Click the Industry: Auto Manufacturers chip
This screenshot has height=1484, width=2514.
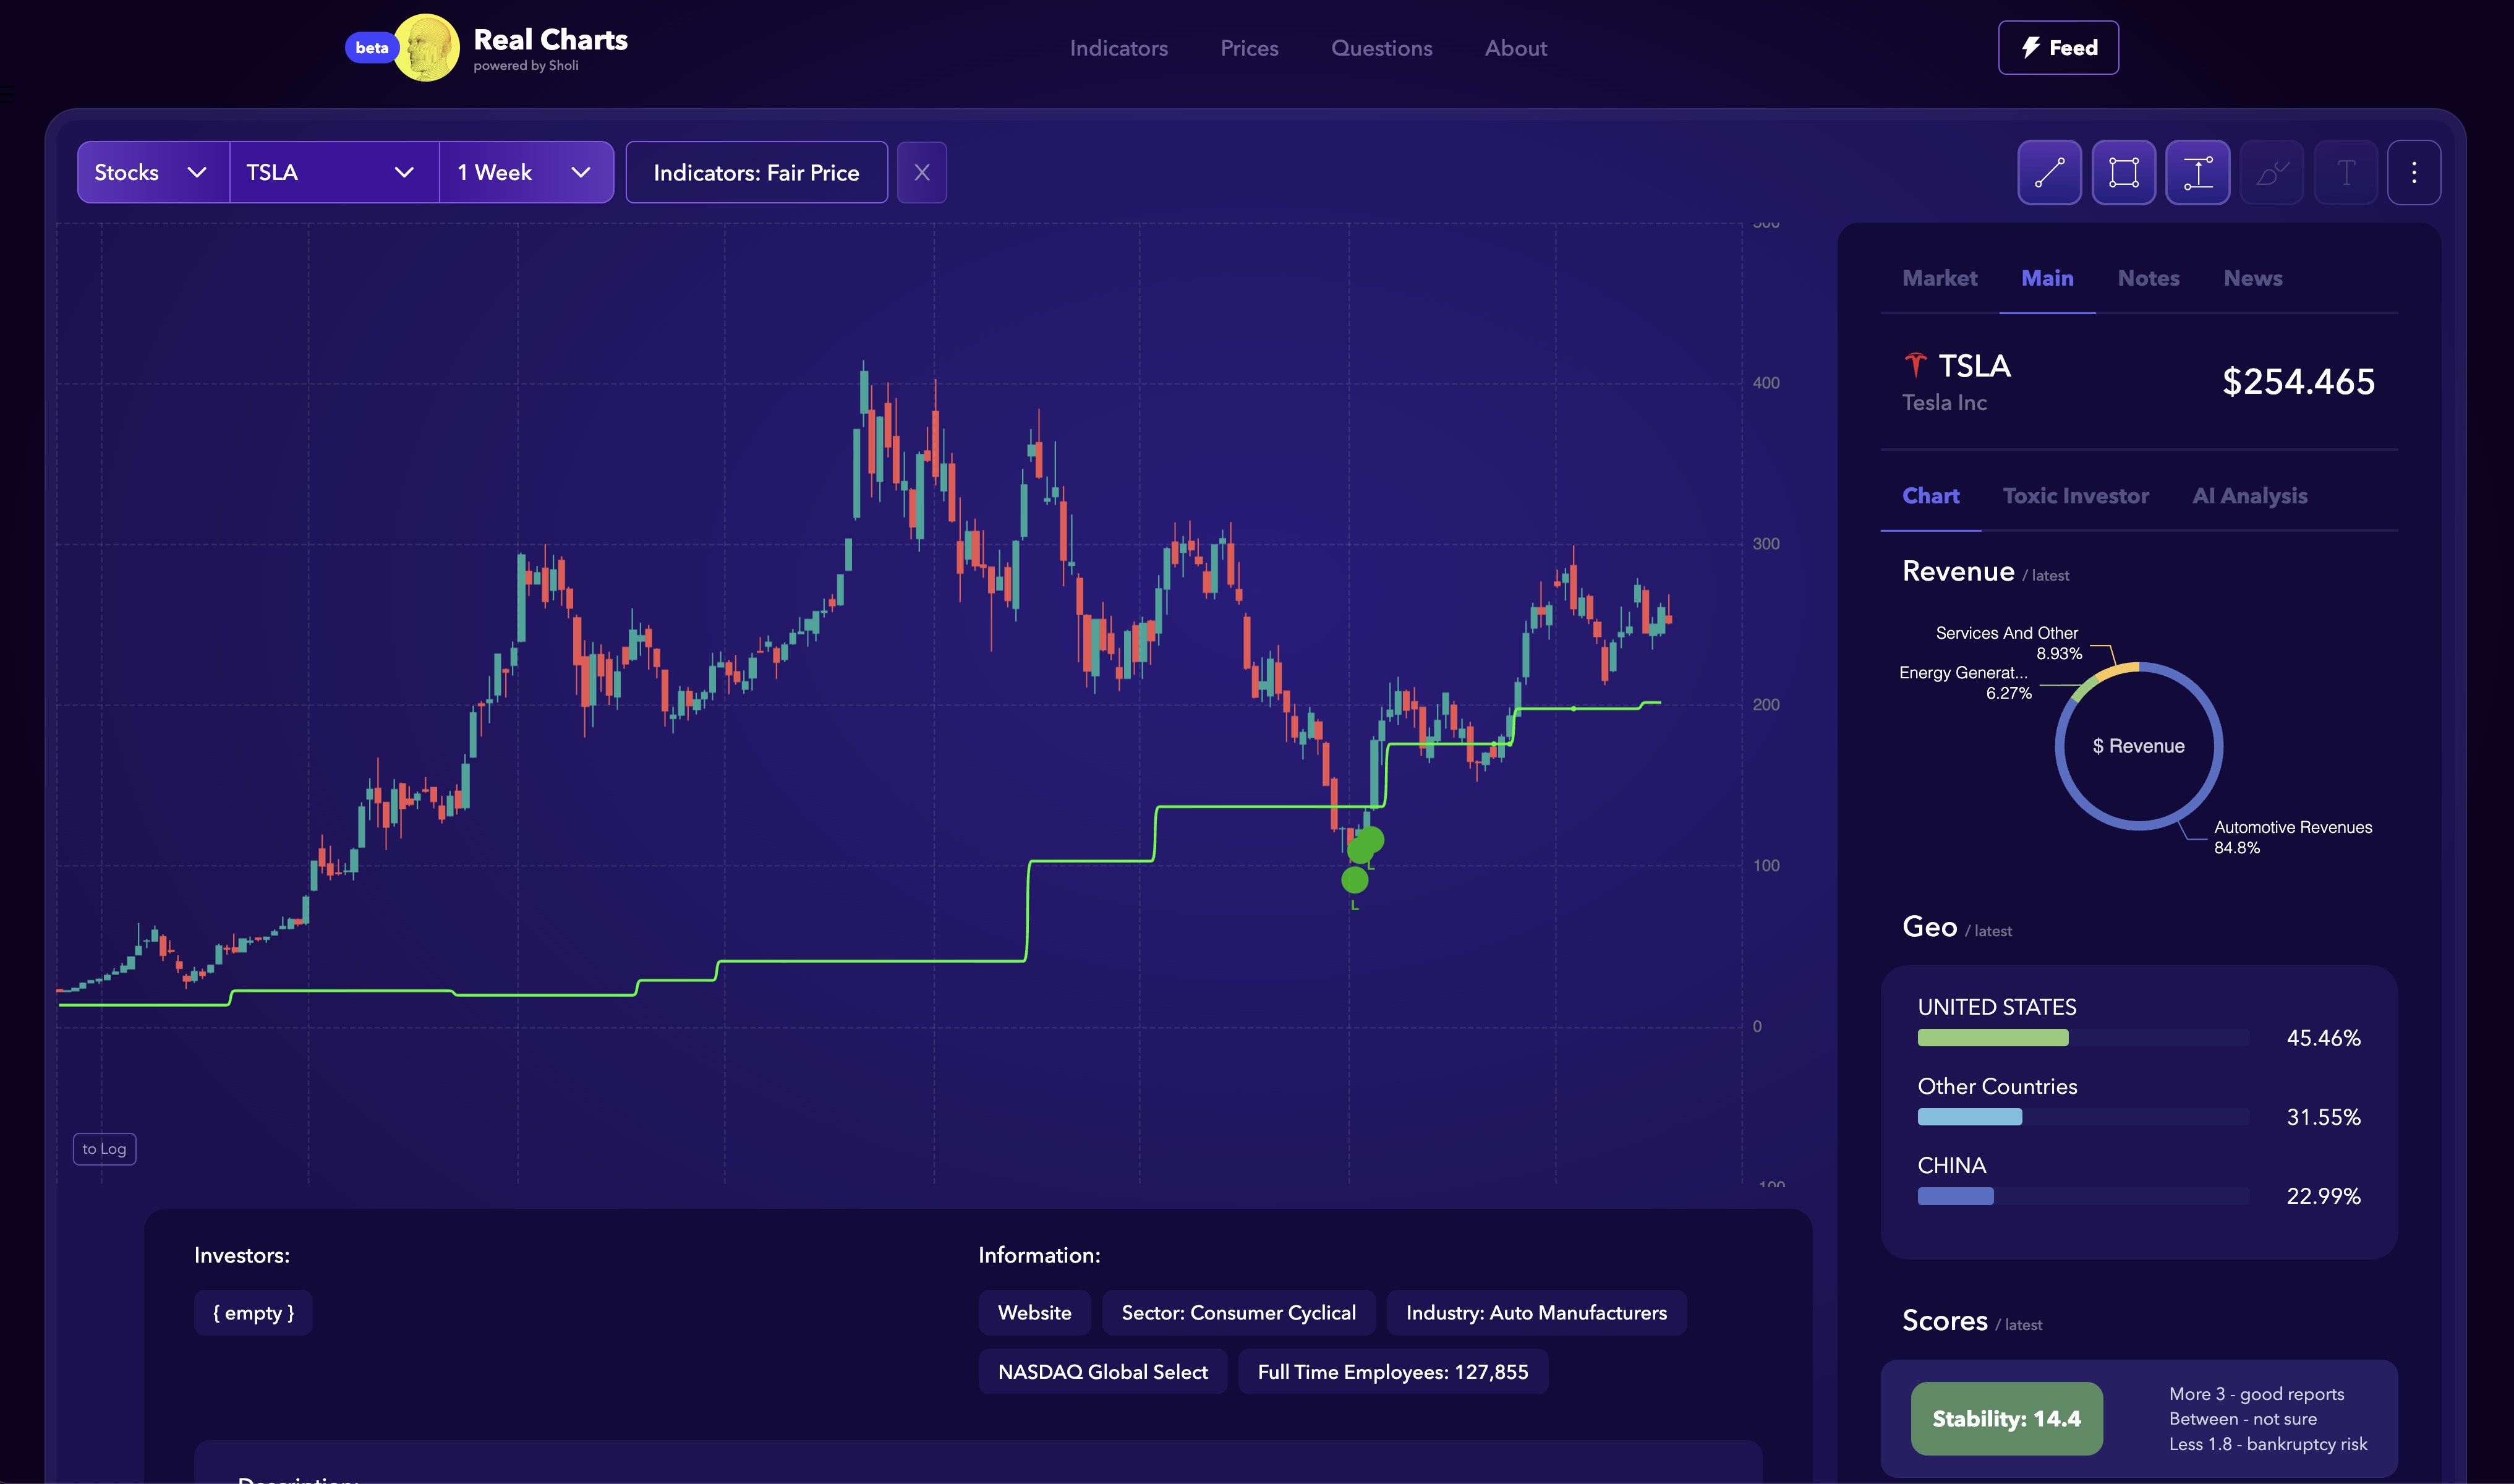[x=1536, y=1313]
